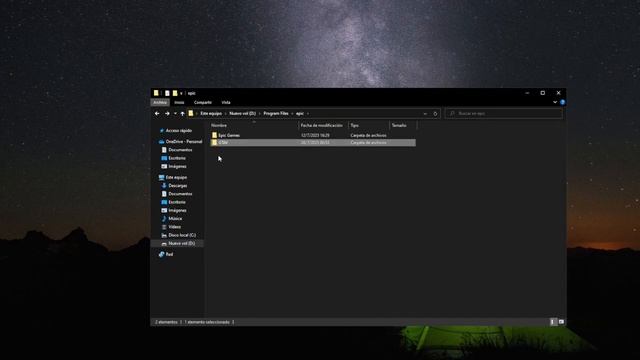The width and height of the screenshot is (640, 360).
Task: Click the New folder icon in title bar
Action: tap(175, 93)
